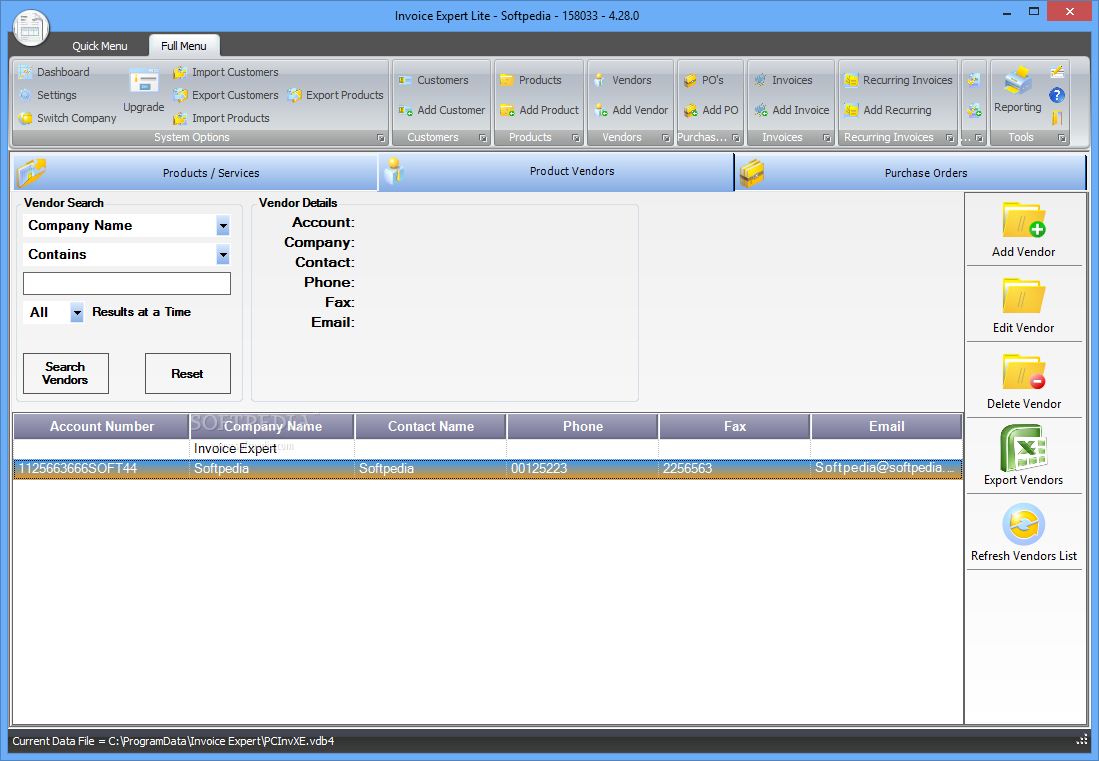Click Add Vendor in the ribbon
The width and height of the screenshot is (1099, 761).
(x=631, y=111)
